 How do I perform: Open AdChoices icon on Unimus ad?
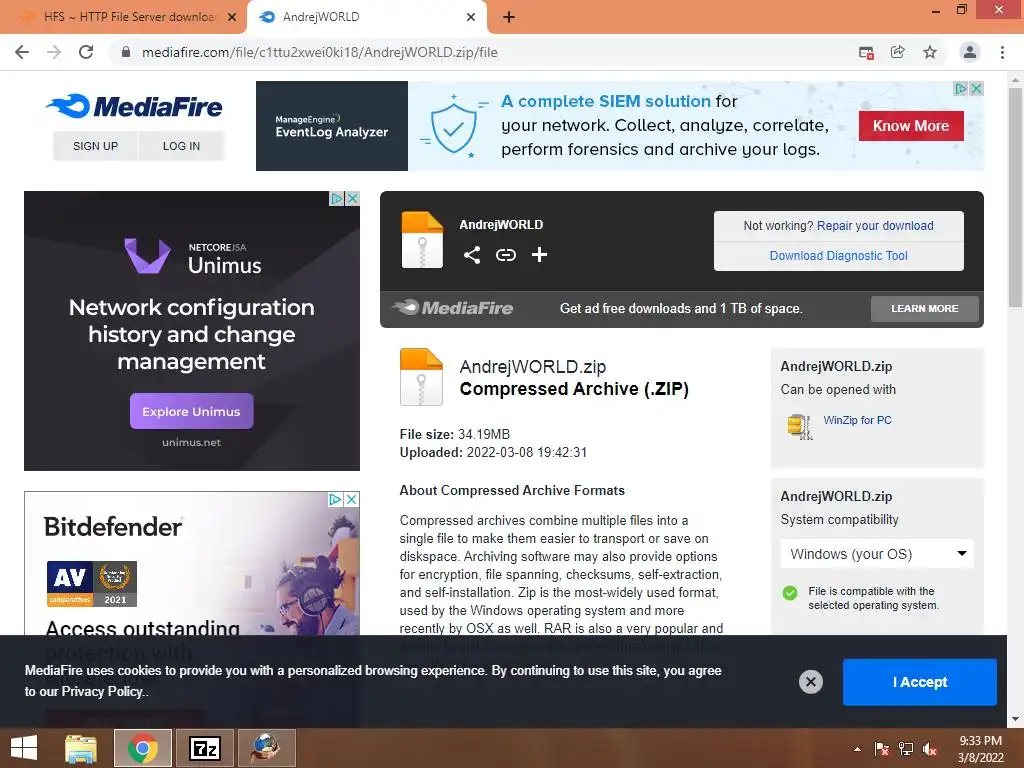pyautogui.click(x=337, y=198)
